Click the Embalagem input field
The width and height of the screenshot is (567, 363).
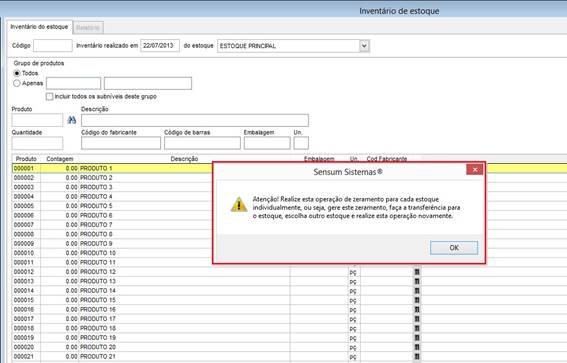tap(267, 143)
